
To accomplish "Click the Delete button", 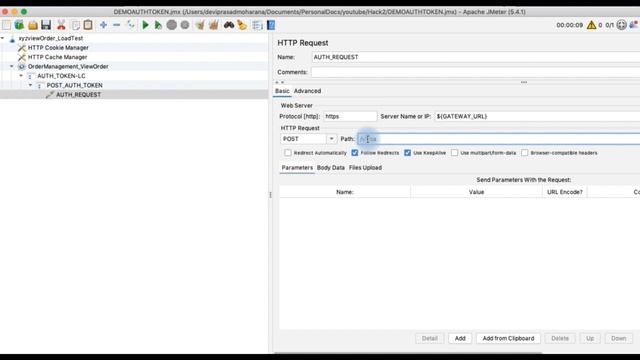I will (560, 338).
